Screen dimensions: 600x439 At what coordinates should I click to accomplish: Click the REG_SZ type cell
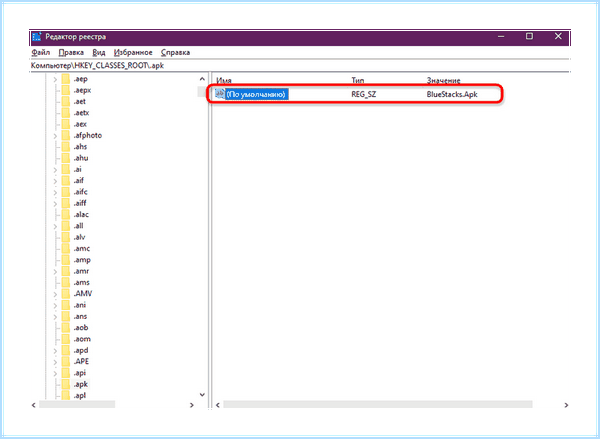click(364, 94)
